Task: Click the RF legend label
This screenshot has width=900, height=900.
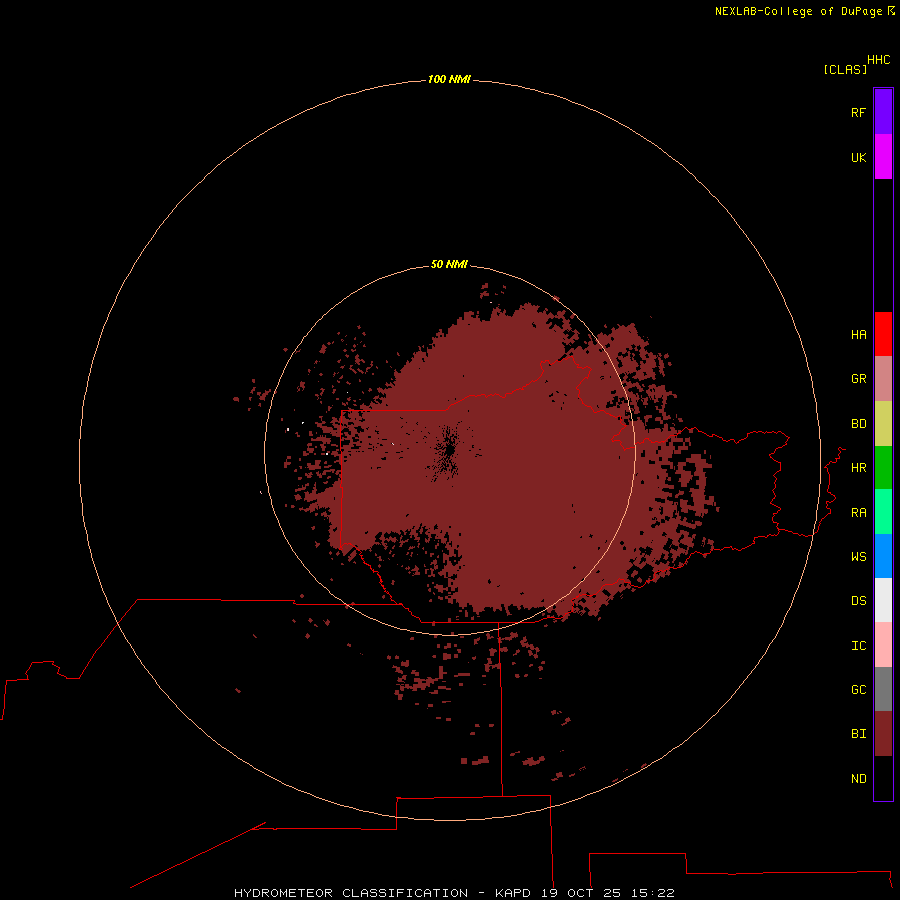Action: (859, 112)
